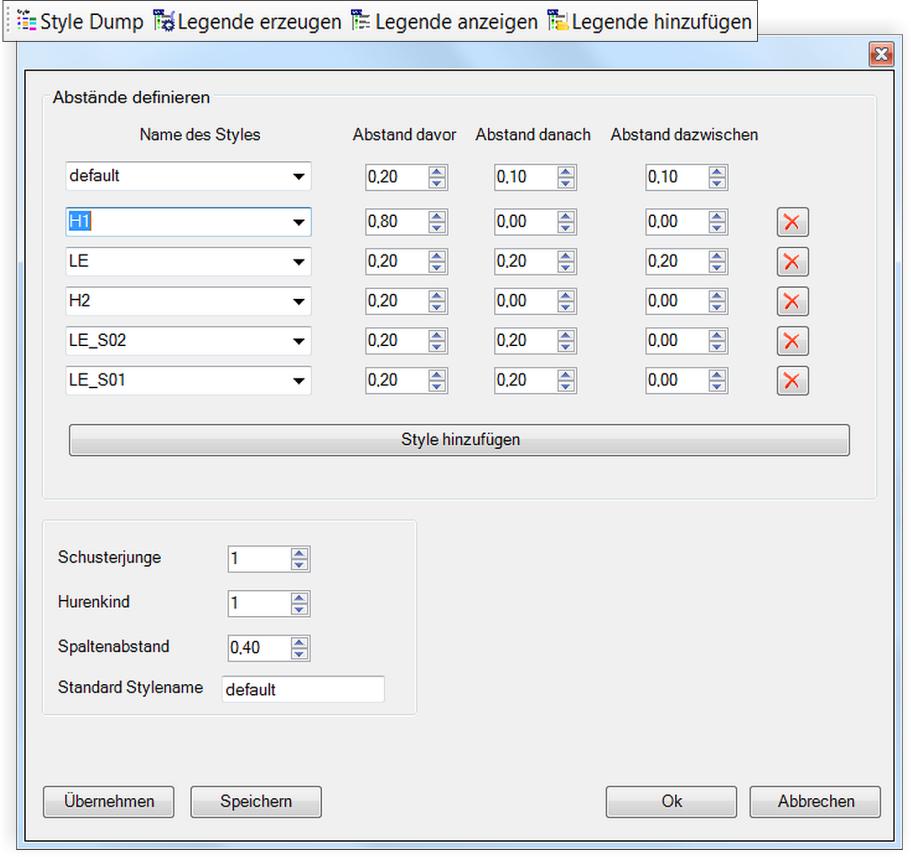
Task: Click the Legende anzeigen toolbar icon
Action: coord(360,21)
